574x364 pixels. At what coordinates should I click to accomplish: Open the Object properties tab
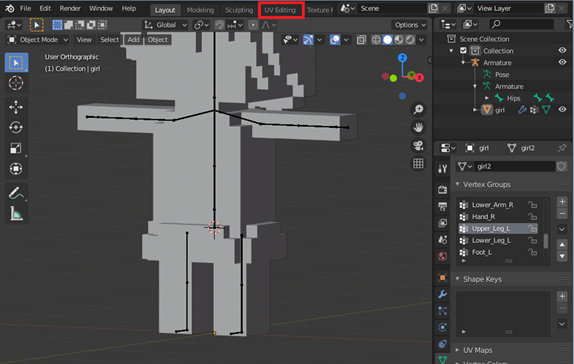pyautogui.click(x=442, y=278)
